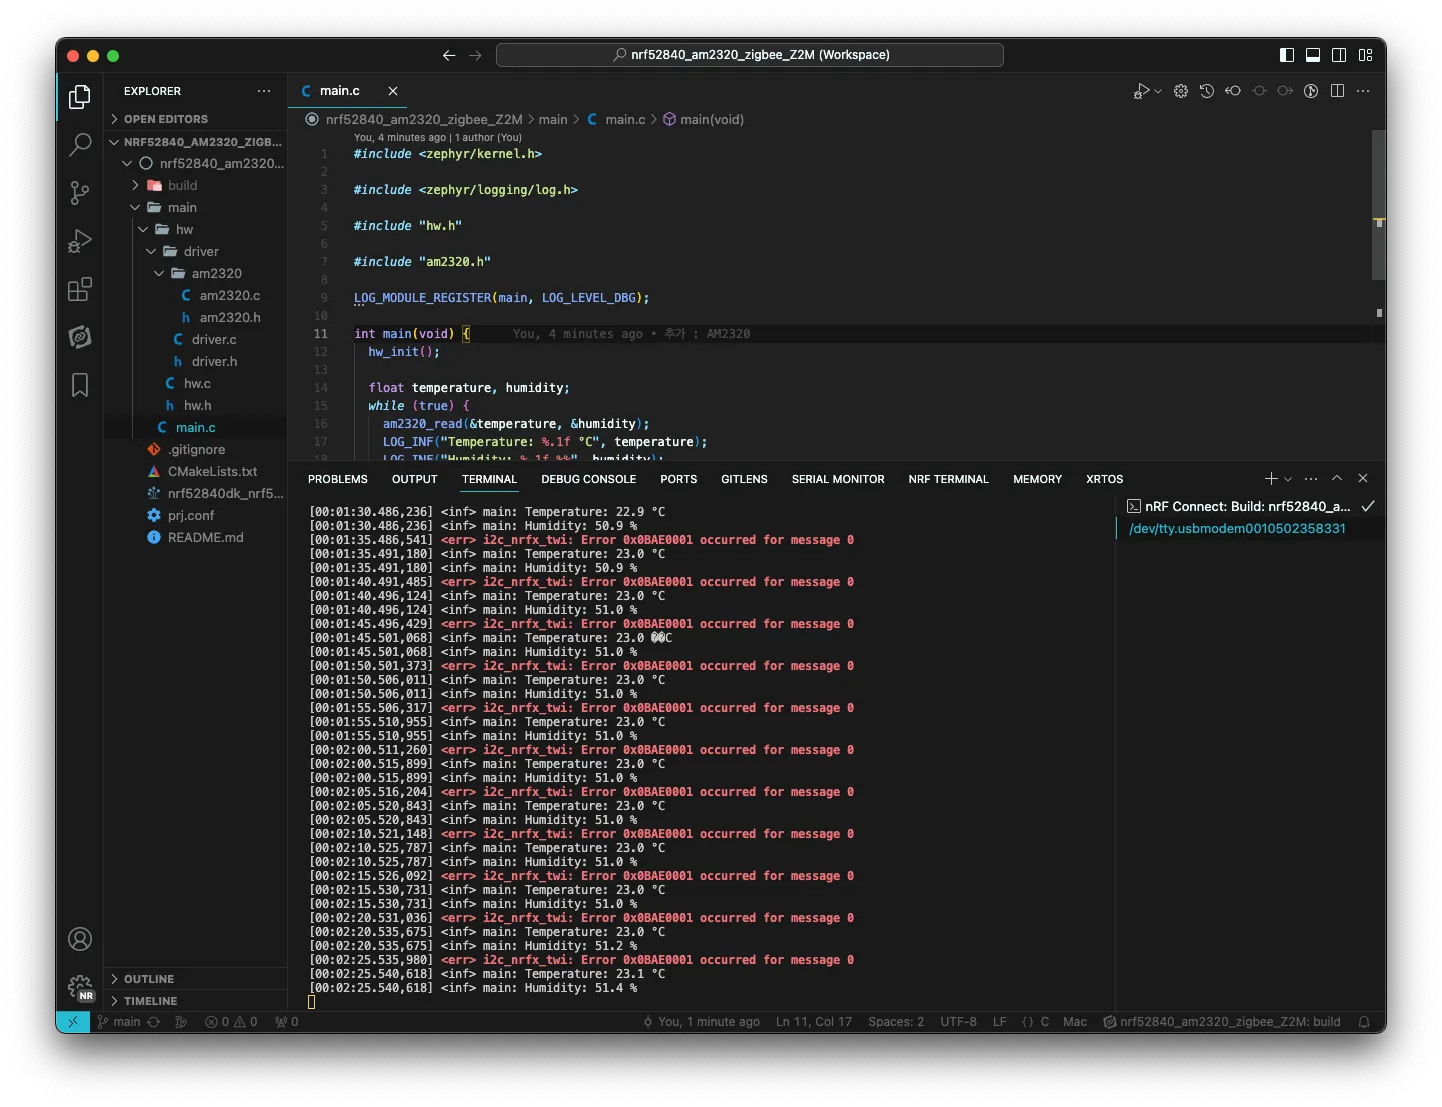Open the Accounts icon
This screenshot has height=1107, width=1442.
point(80,939)
